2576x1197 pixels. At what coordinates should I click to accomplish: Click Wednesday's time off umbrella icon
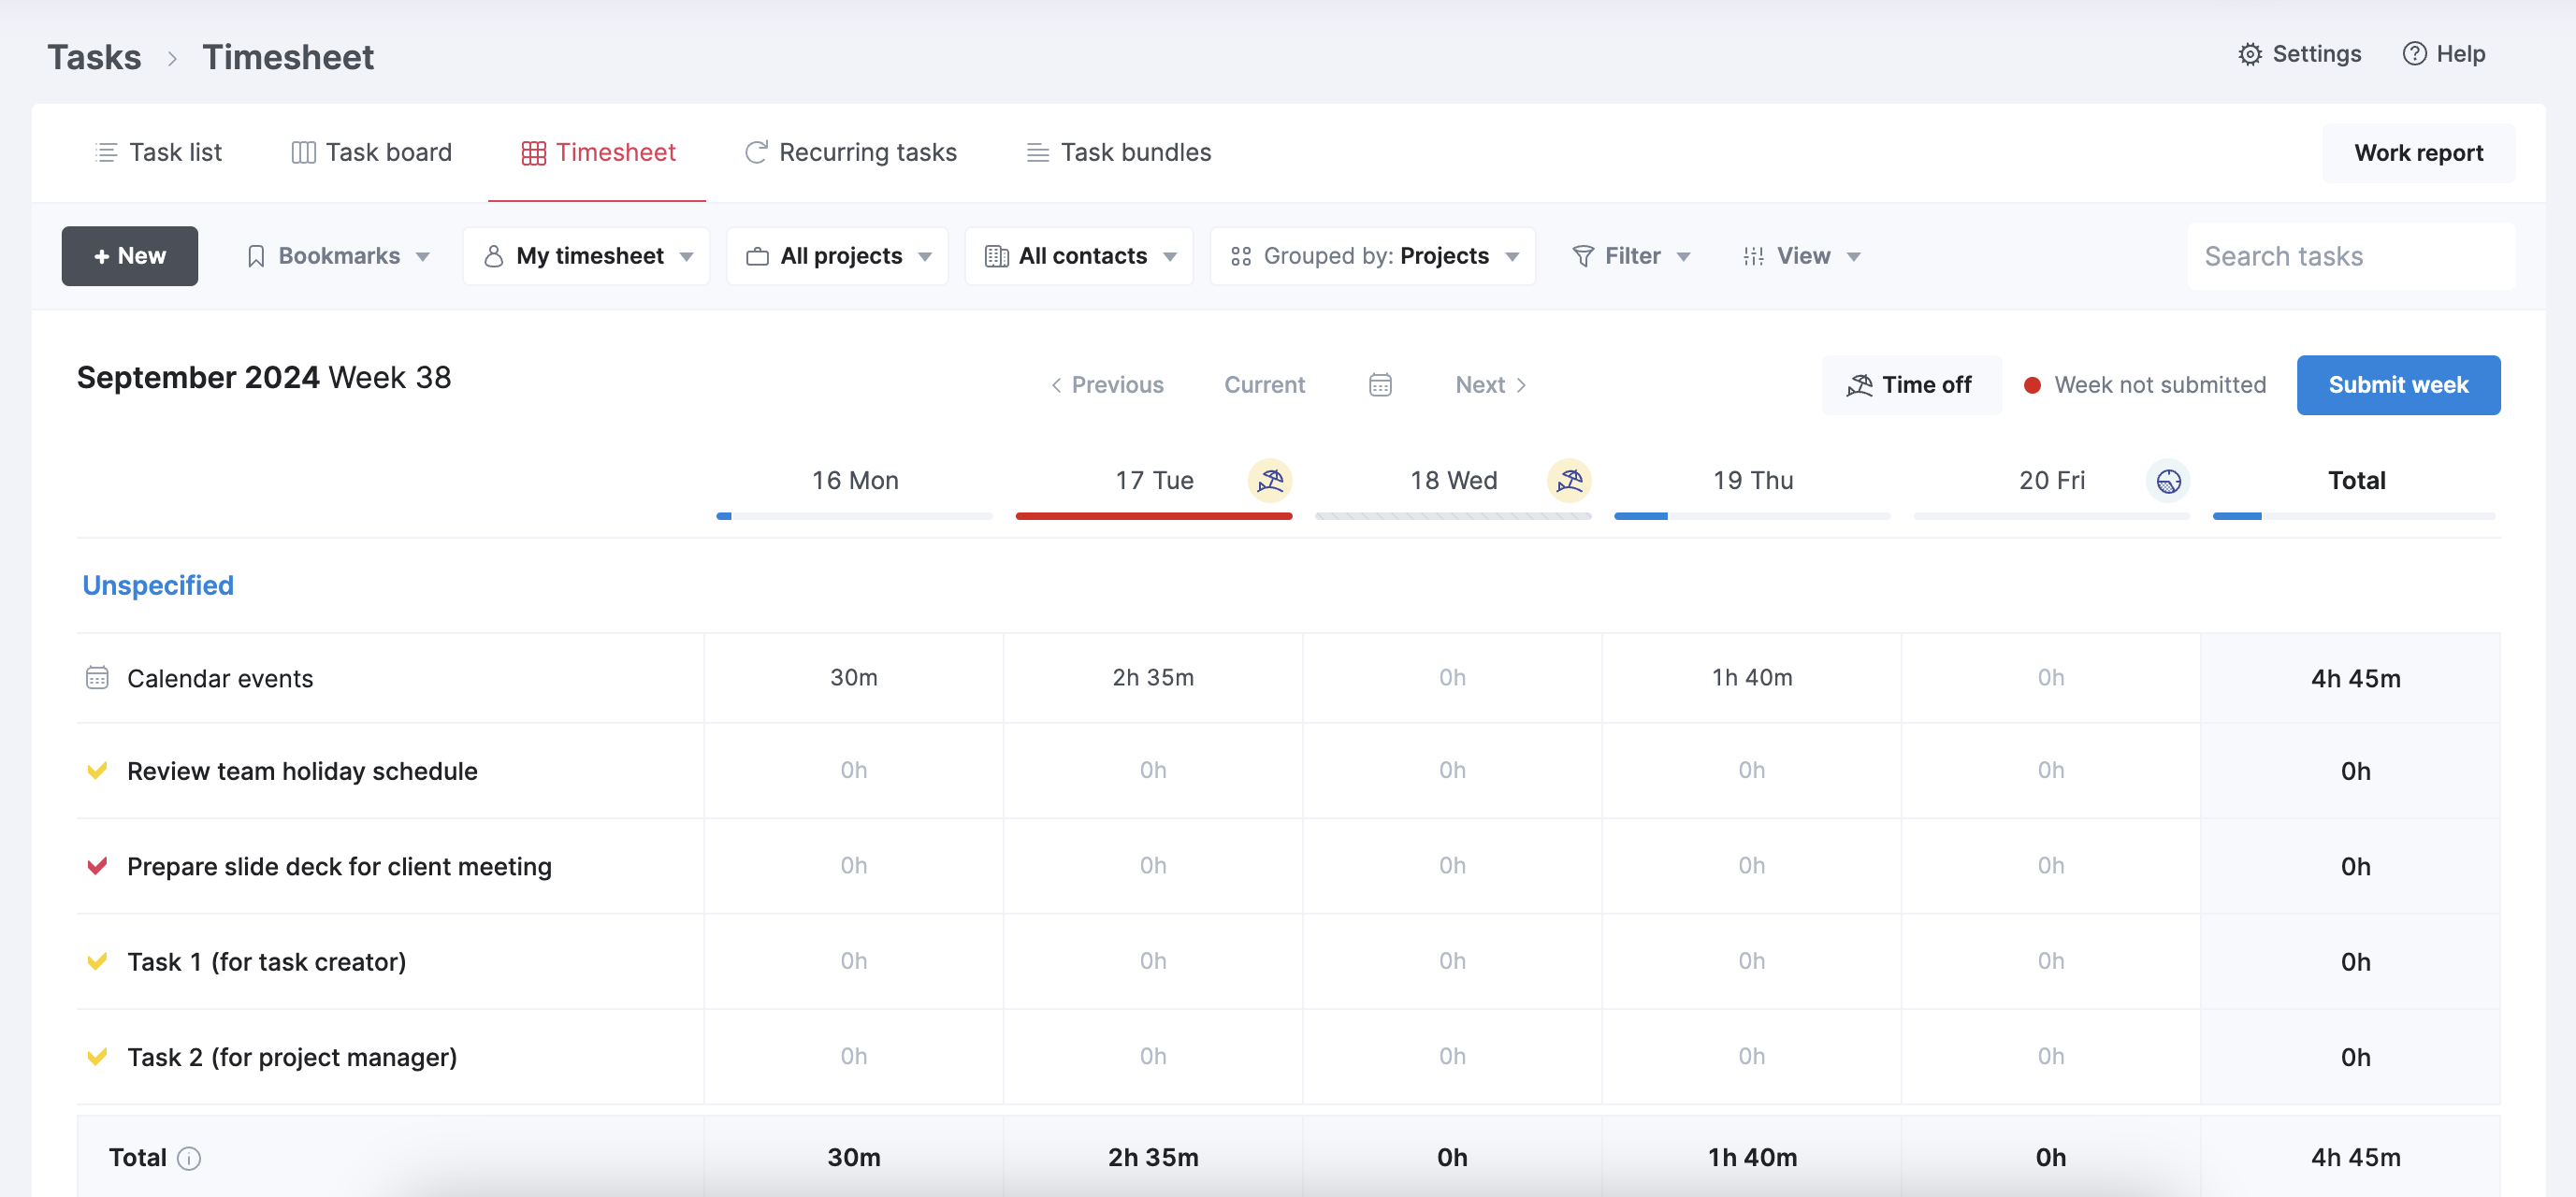[1569, 481]
